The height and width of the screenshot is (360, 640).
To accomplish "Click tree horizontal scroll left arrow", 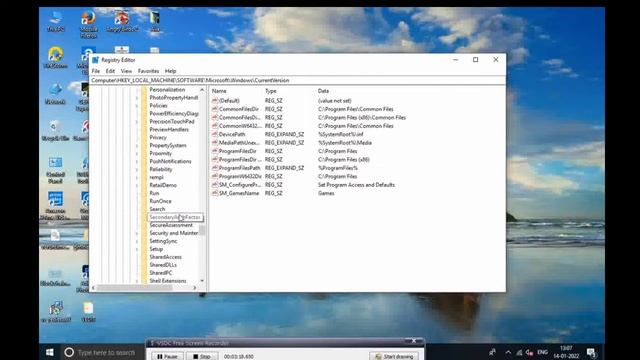I will 93,288.
